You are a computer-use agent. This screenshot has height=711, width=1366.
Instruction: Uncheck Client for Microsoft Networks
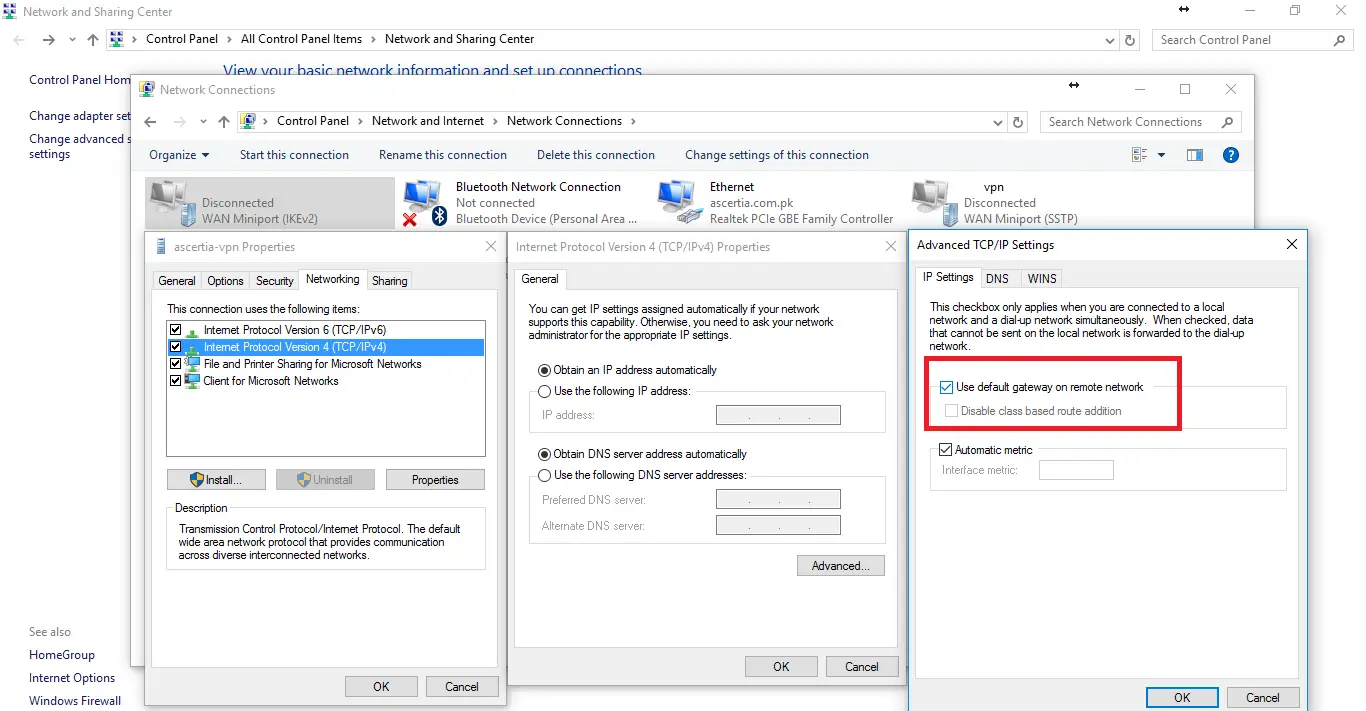(x=176, y=381)
